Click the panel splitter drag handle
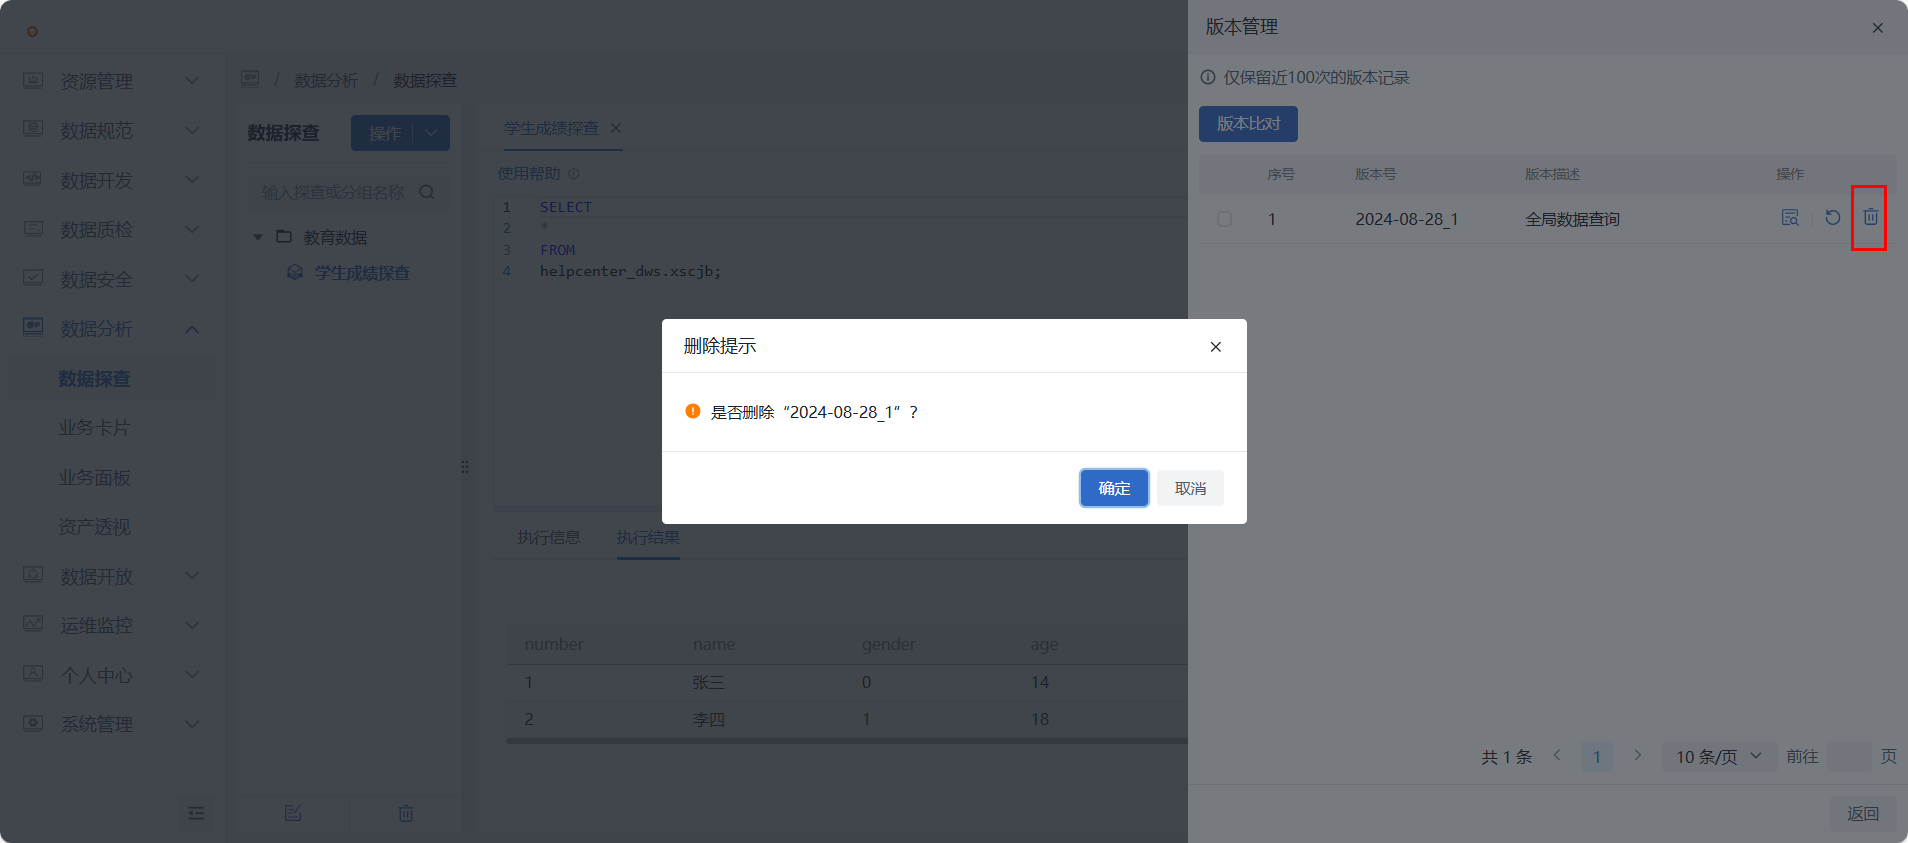The image size is (1908, 843). pyautogui.click(x=465, y=467)
